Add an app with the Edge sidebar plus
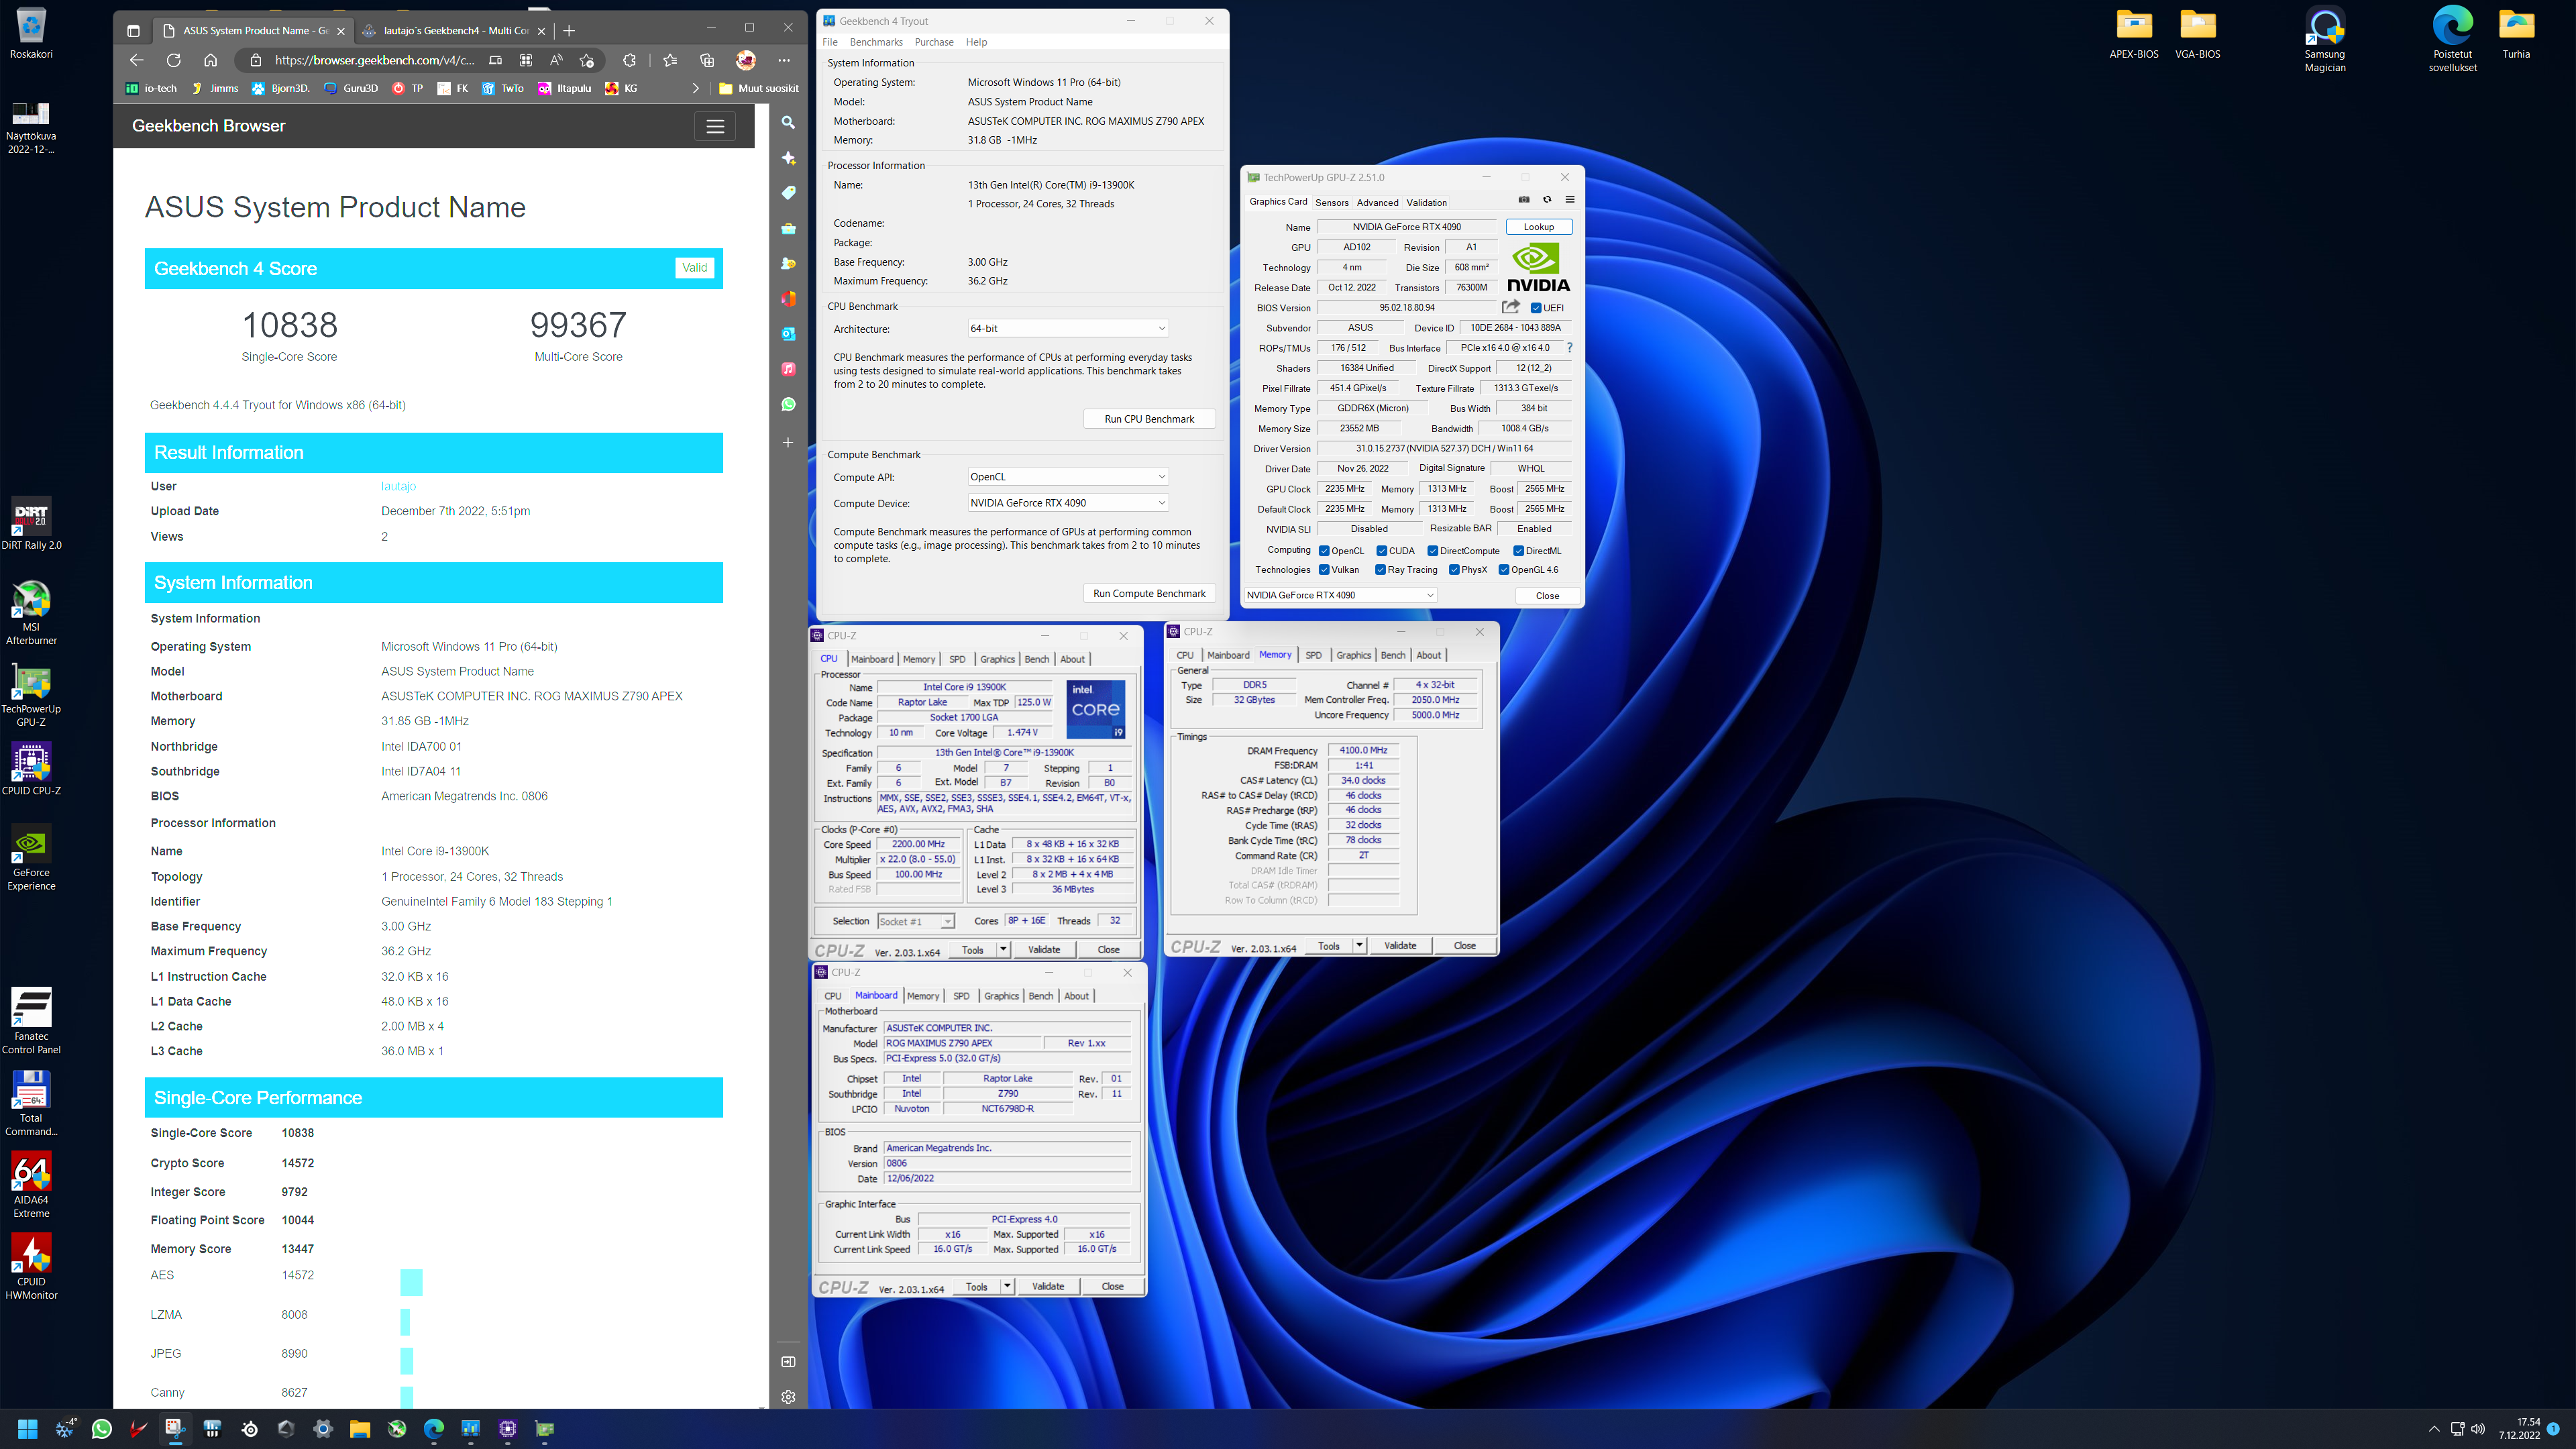 (789, 442)
